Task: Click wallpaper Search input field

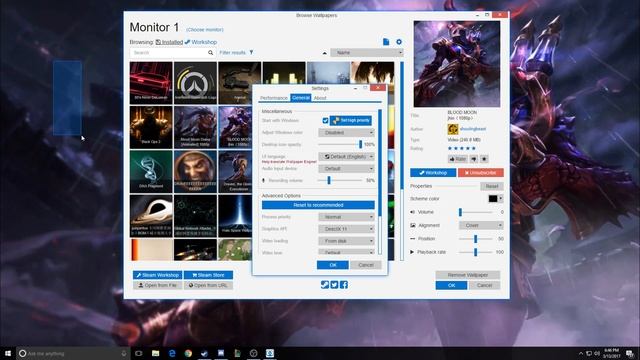Action: point(169,53)
